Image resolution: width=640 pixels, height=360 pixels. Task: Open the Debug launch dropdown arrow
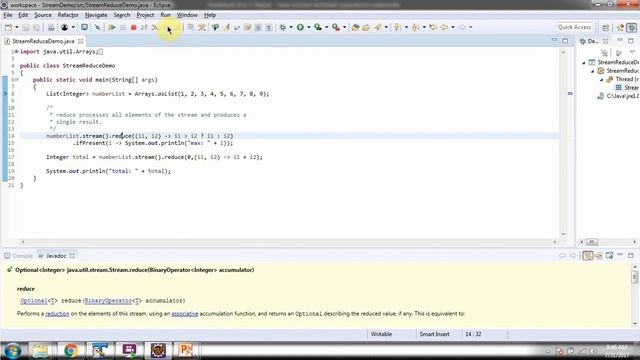(291, 27)
